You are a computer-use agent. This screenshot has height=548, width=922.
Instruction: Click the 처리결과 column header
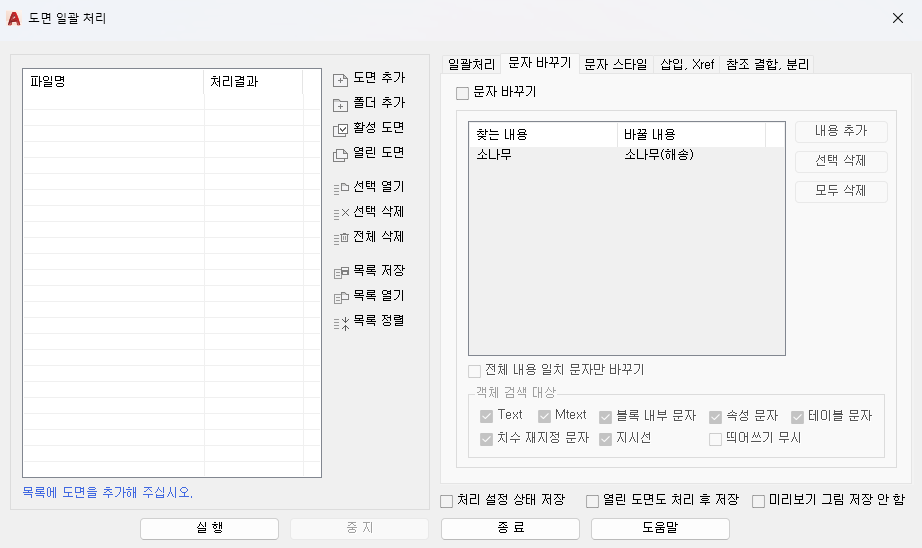(x=253, y=82)
